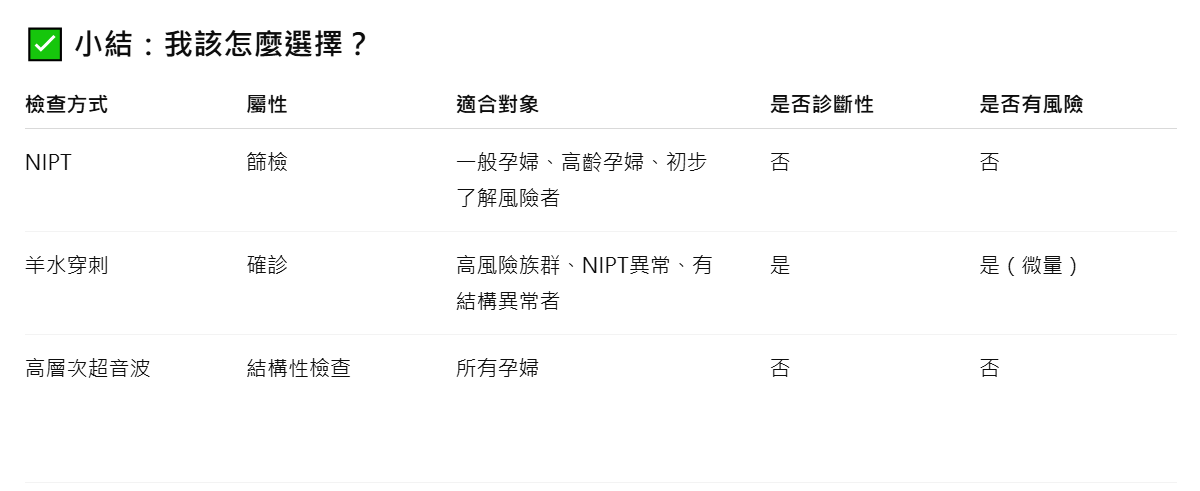Image resolution: width=1200 pixels, height=491 pixels.
Task: Select the 確診 attribute cell
Action: click(267, 266)
